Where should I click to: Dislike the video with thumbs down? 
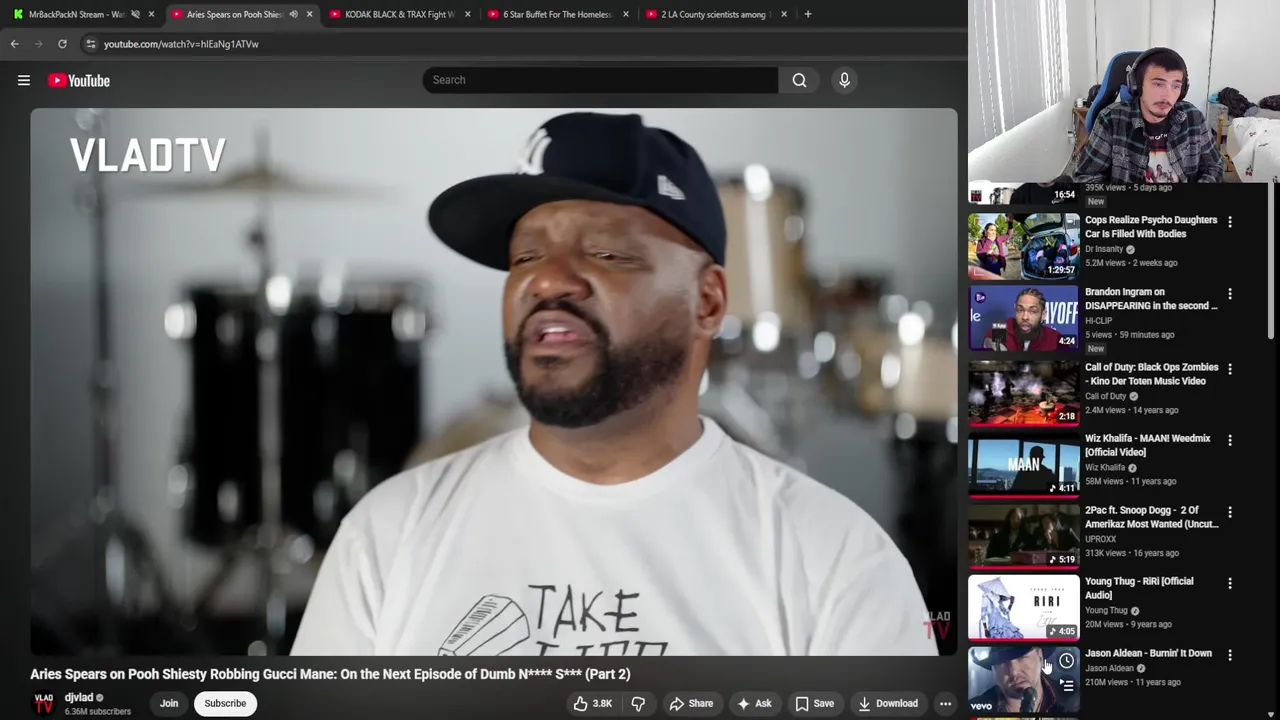[638, 703]
